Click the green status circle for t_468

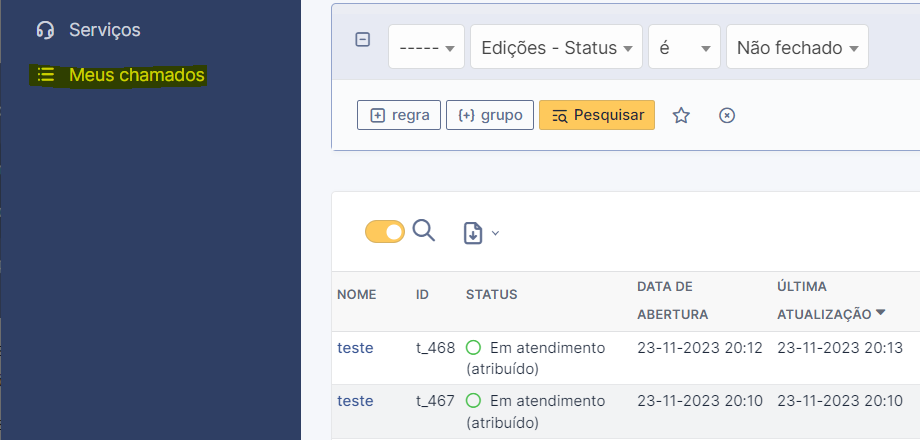473,347
